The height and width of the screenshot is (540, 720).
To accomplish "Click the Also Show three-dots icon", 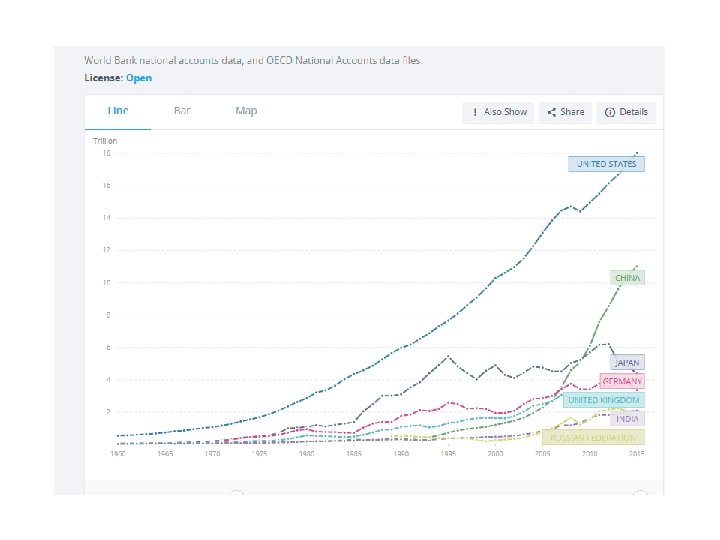I will coord(476,112).
